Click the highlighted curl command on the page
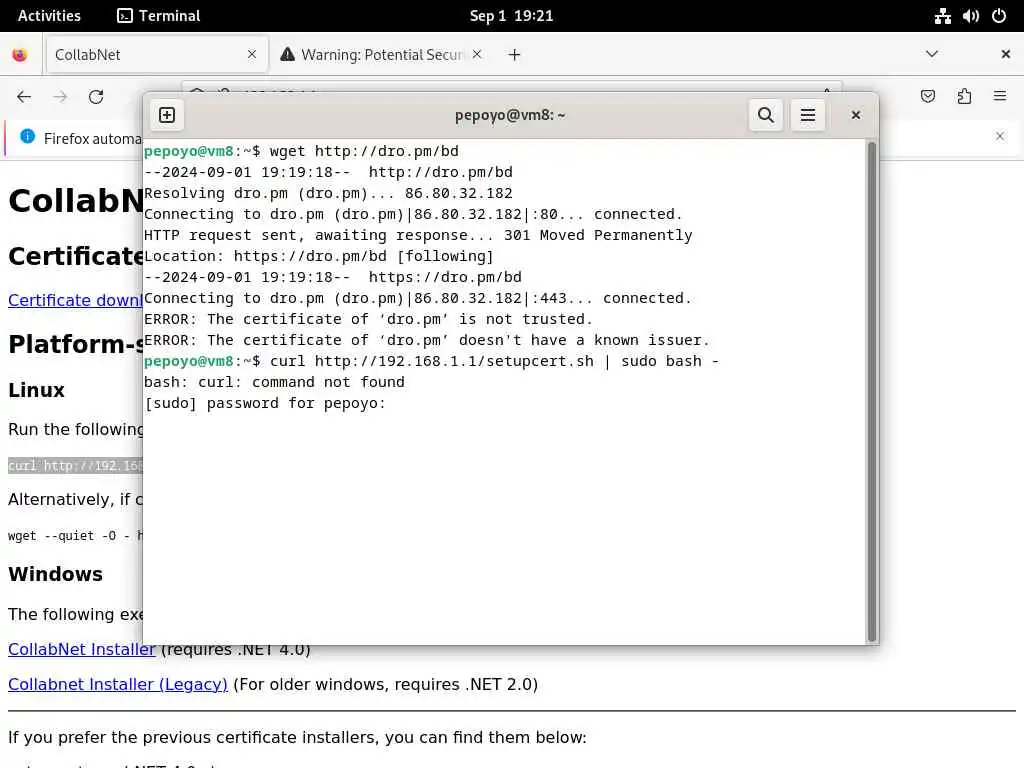1024x768 pixels. [x=75, y=466]
